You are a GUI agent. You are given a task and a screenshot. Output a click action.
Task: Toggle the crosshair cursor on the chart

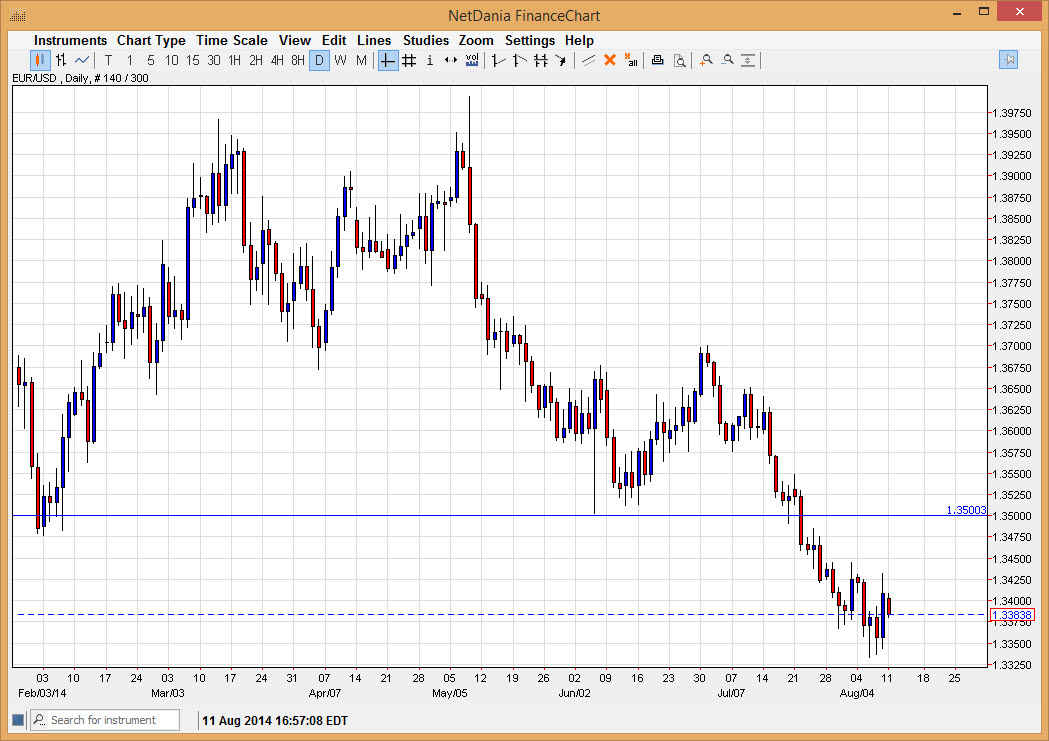click(387, 60)
